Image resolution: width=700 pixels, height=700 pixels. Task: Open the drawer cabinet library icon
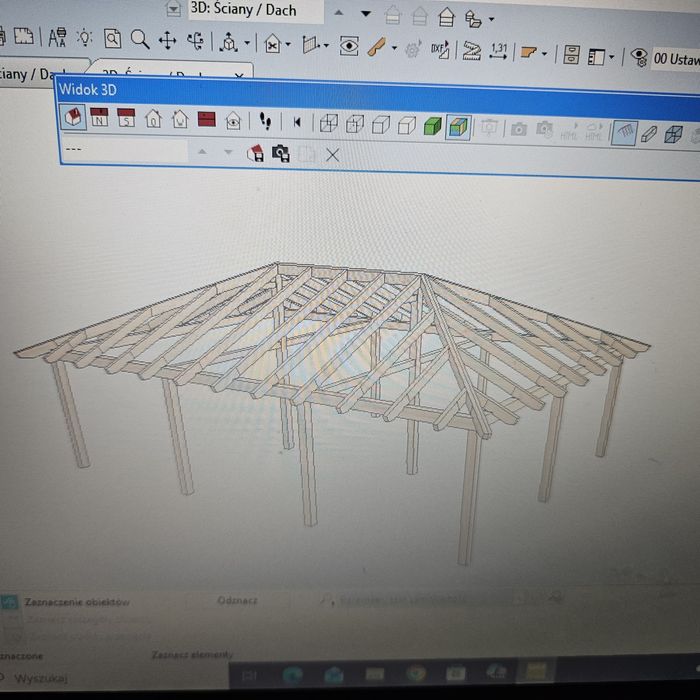(571, 54)
